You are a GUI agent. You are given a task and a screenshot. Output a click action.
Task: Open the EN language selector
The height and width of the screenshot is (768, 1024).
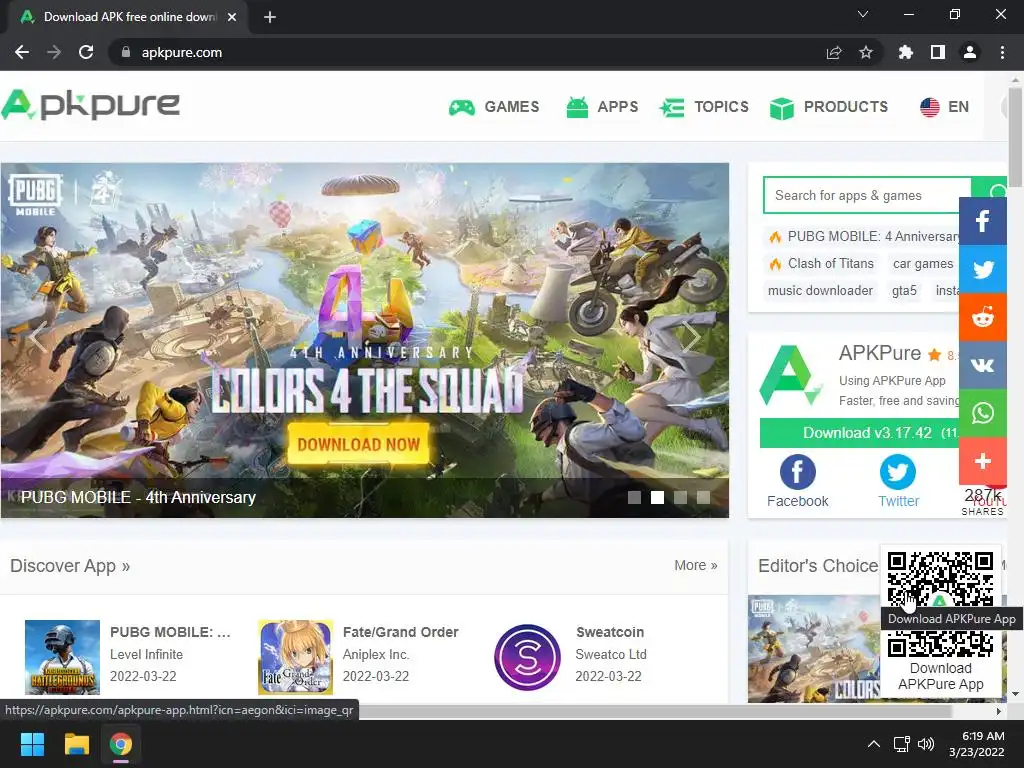click(x=944, y=106)
